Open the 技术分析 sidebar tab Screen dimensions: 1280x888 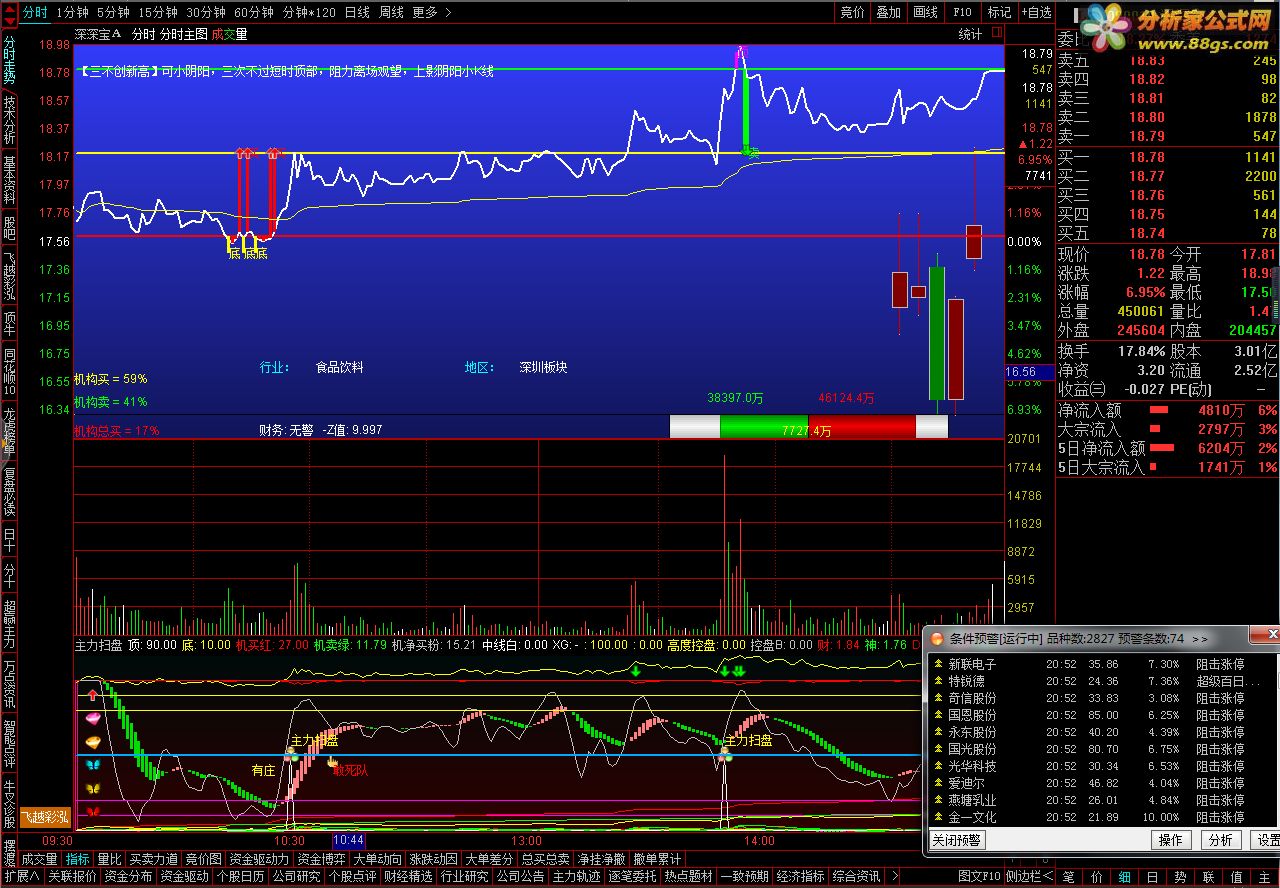click(x=9, y=122)
